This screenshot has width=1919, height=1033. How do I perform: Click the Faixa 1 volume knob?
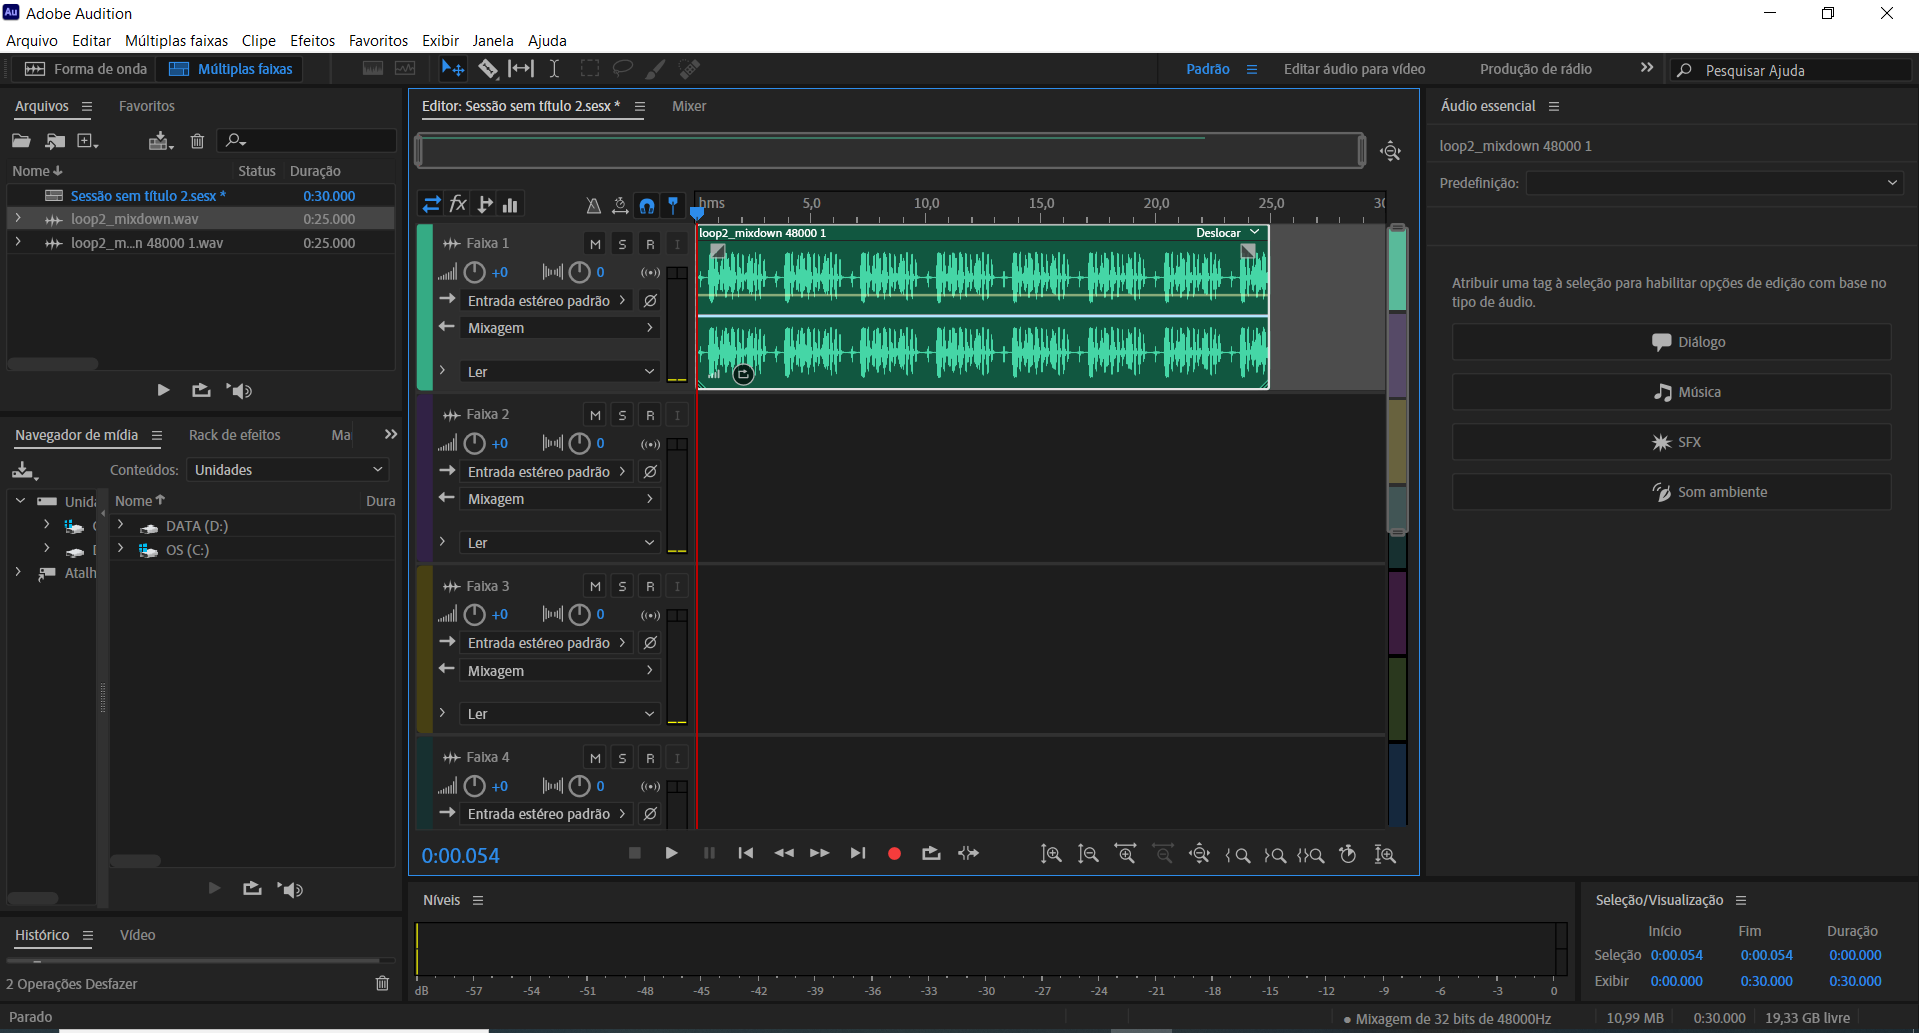click(x=475, y=272)
